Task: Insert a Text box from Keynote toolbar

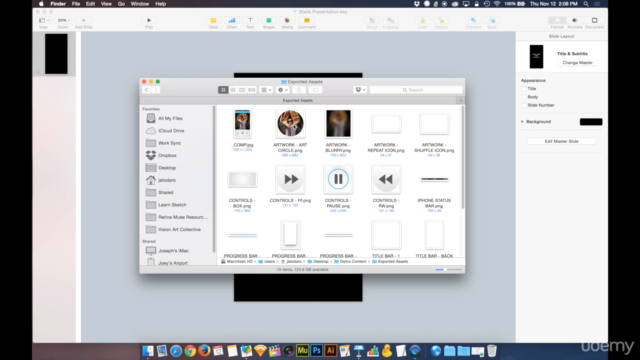Action: [250, 23]
